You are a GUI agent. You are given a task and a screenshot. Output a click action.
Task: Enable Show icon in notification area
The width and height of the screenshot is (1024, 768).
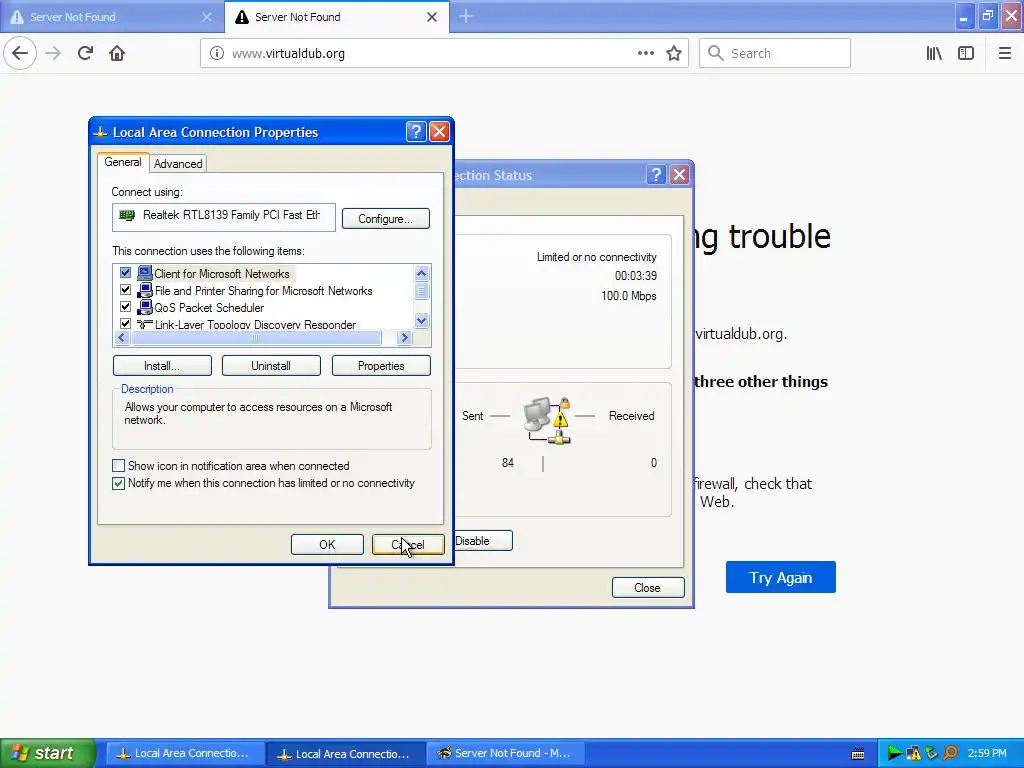coord(118,466)
